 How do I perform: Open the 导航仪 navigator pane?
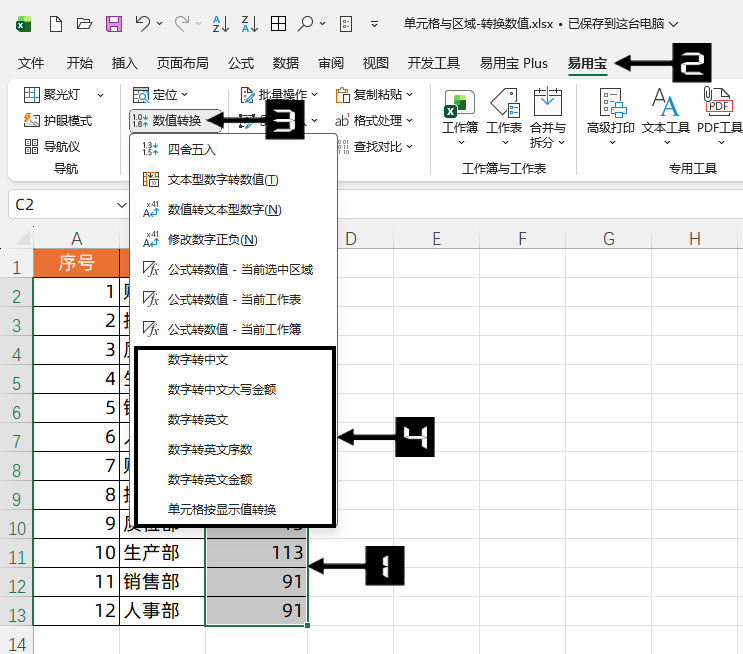pos(53,147)
